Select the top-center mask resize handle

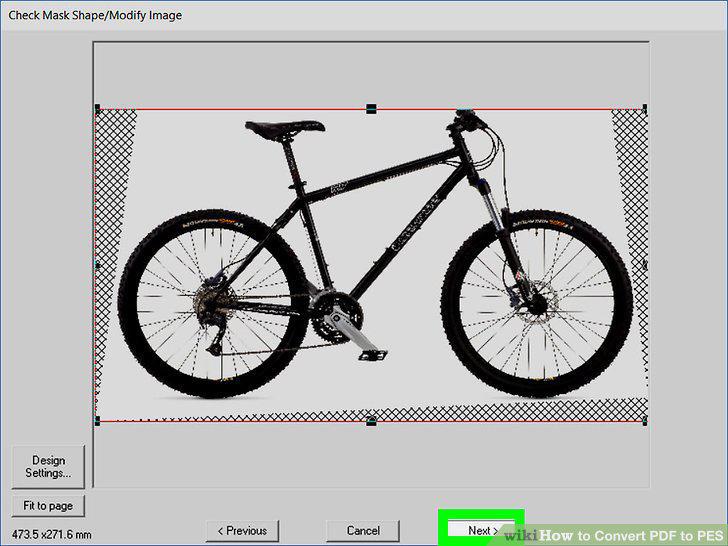[x=371, y=109]
